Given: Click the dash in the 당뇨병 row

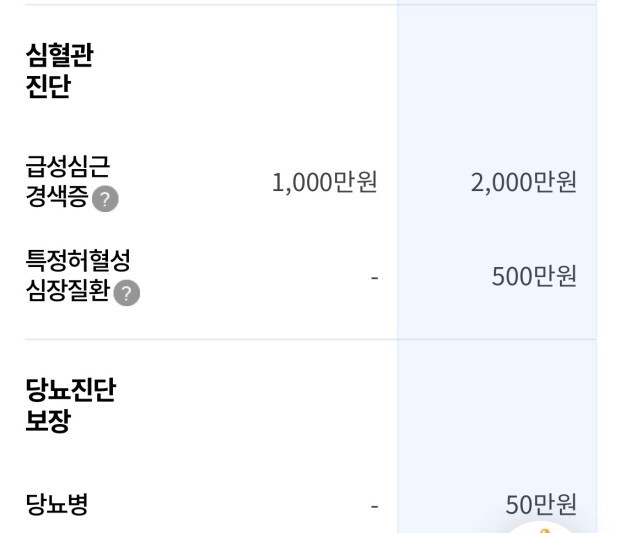Looking at the screenshot, I should tap(374, 505).
